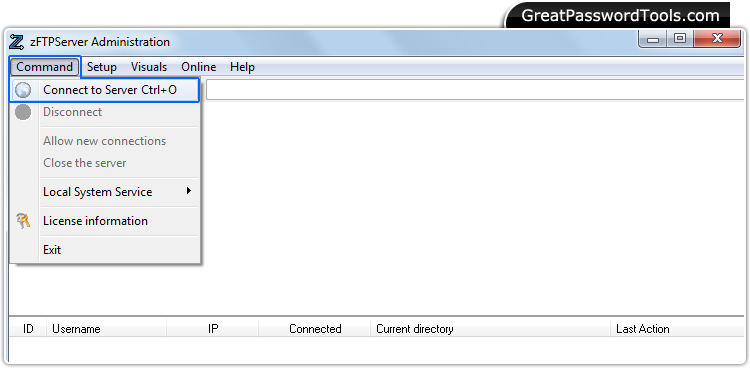Open the Visuals menu

tap(149, 67)
